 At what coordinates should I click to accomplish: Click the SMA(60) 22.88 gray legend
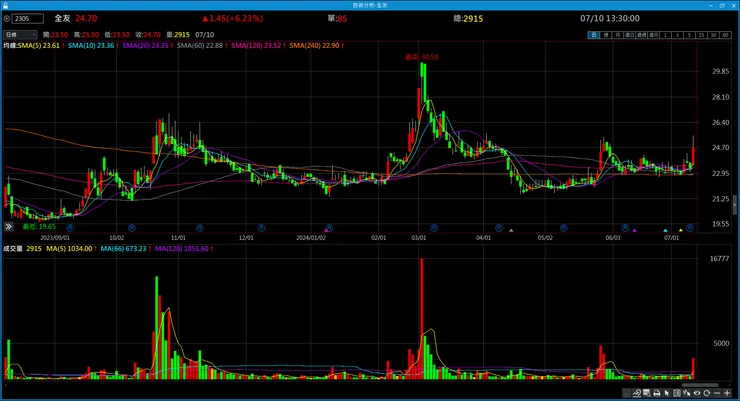click(x=200, y=46)
